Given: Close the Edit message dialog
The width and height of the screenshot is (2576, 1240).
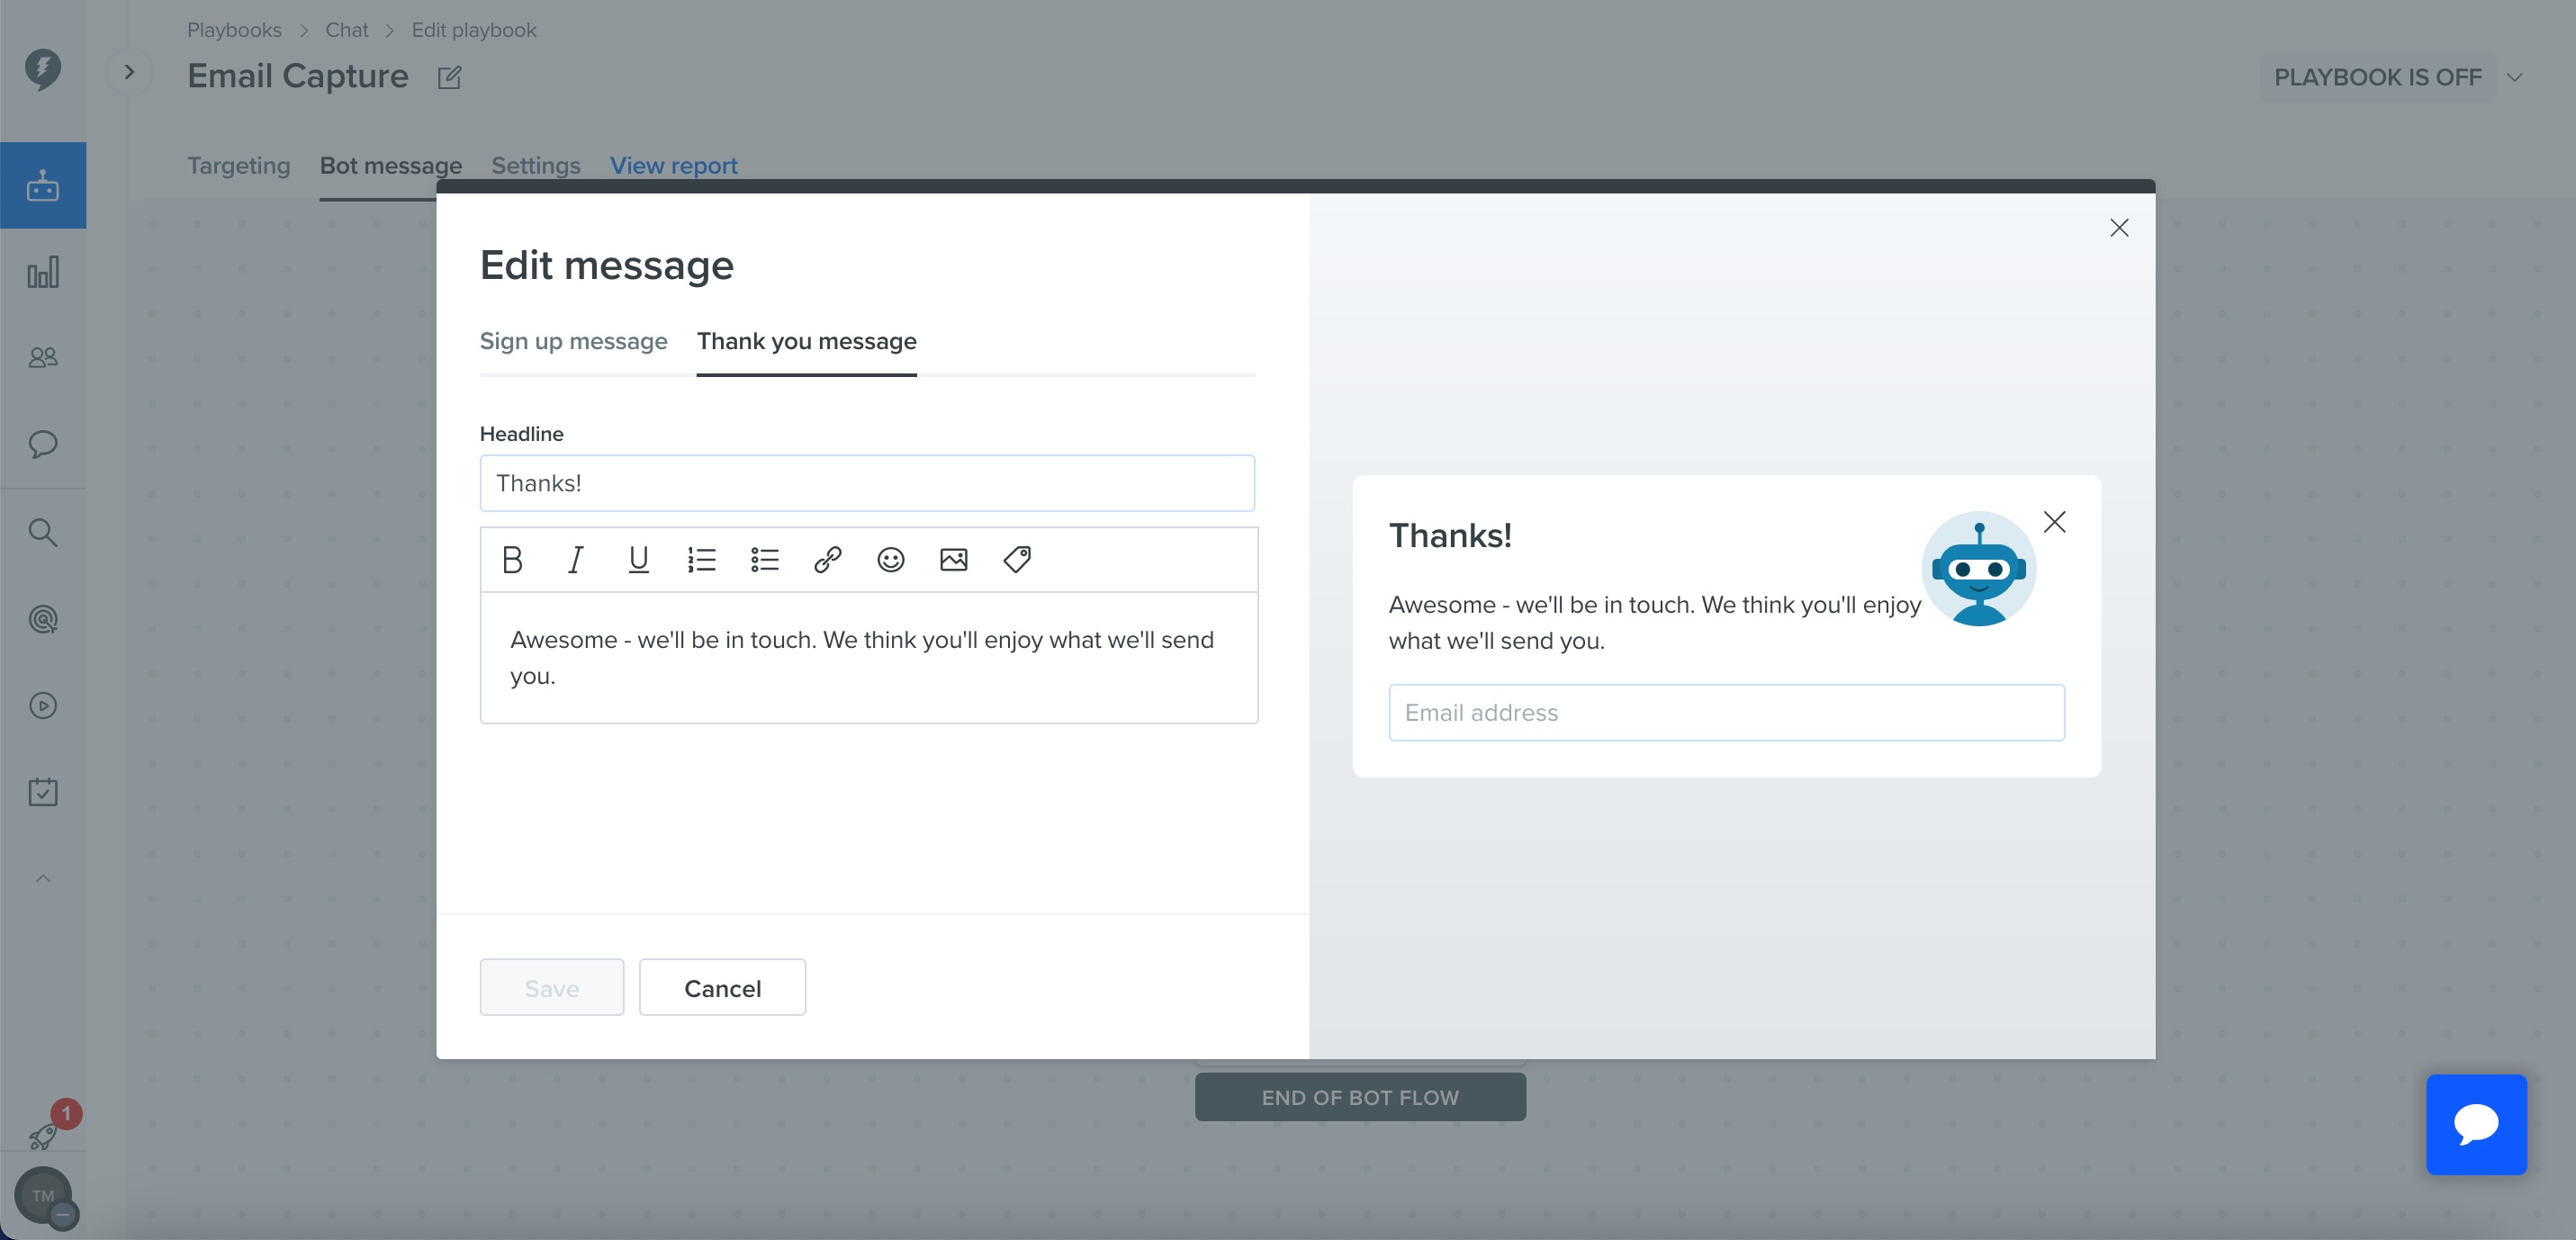Looking at the screenshot, I should (x=2118, y=228).
